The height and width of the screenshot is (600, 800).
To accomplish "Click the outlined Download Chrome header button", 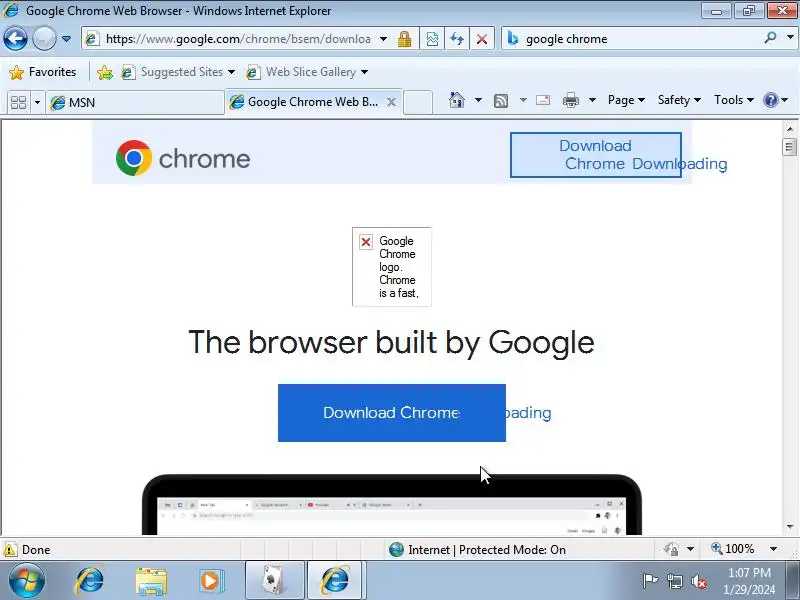I will tap(595, 155).
